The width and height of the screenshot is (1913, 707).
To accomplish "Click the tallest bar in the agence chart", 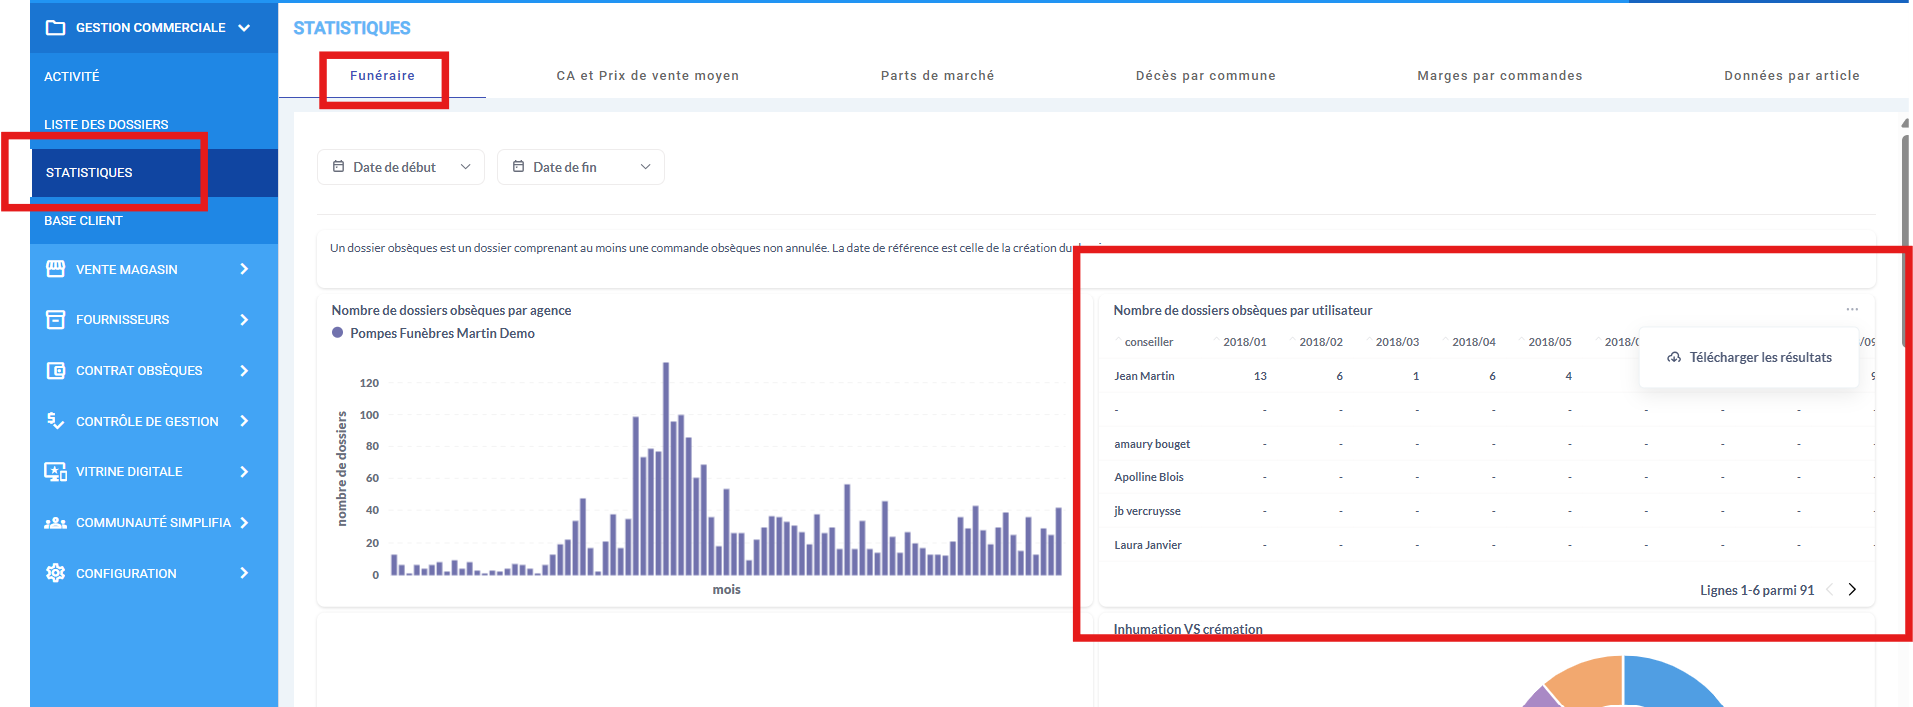I will [666, 468].
